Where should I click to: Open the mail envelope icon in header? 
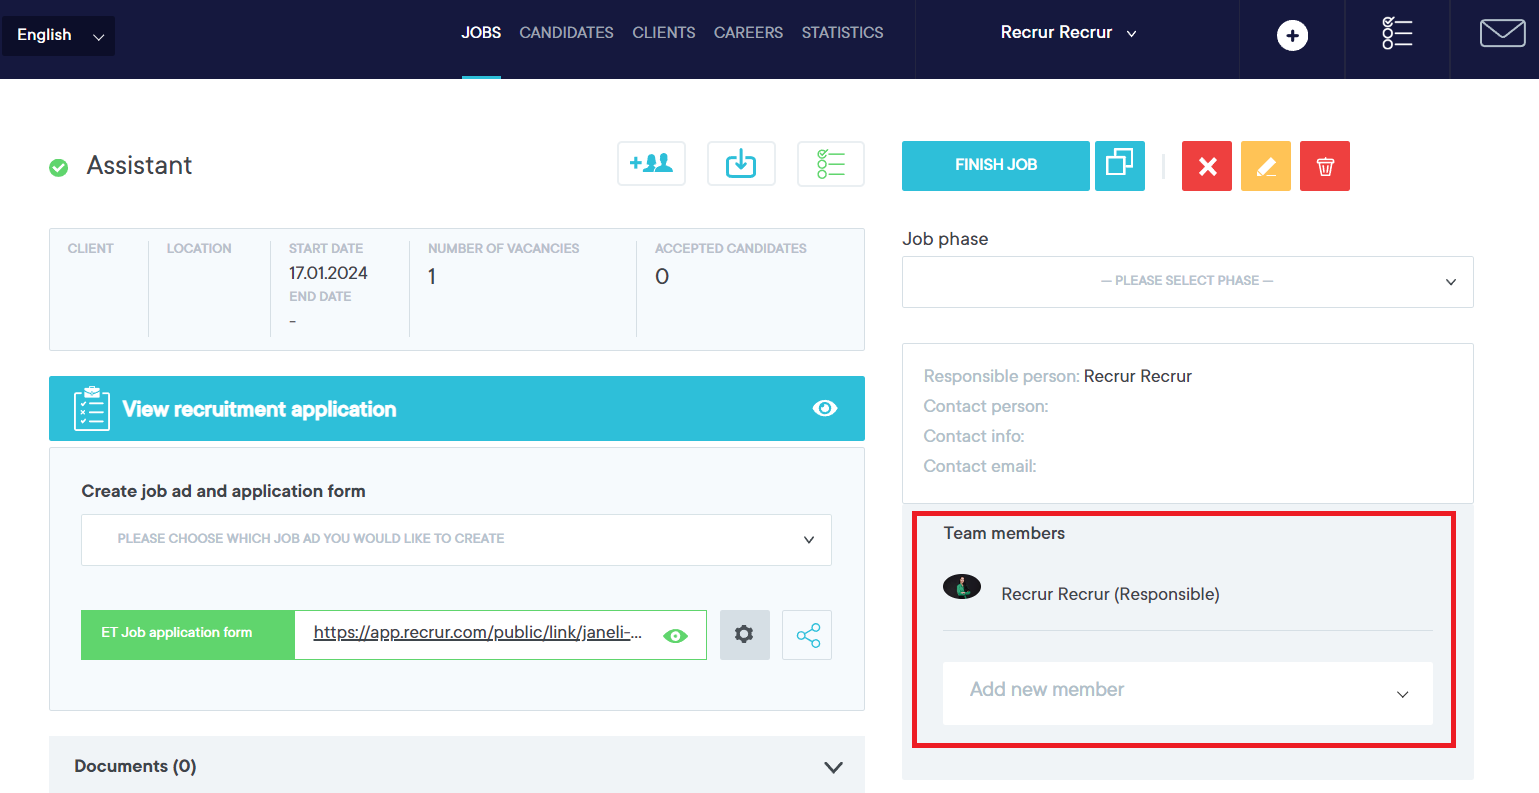(1501, 34)
